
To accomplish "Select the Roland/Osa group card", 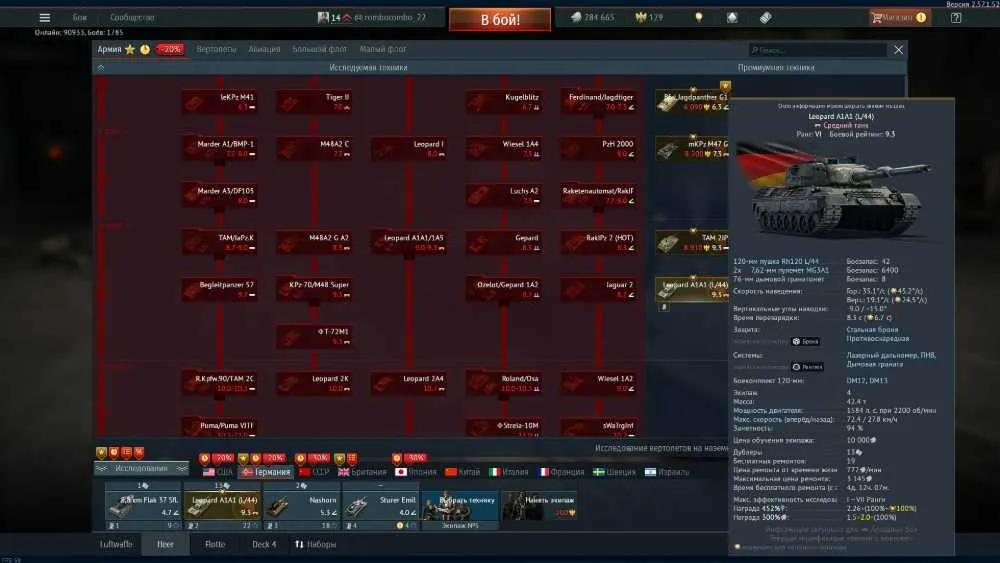I will 504,383.
